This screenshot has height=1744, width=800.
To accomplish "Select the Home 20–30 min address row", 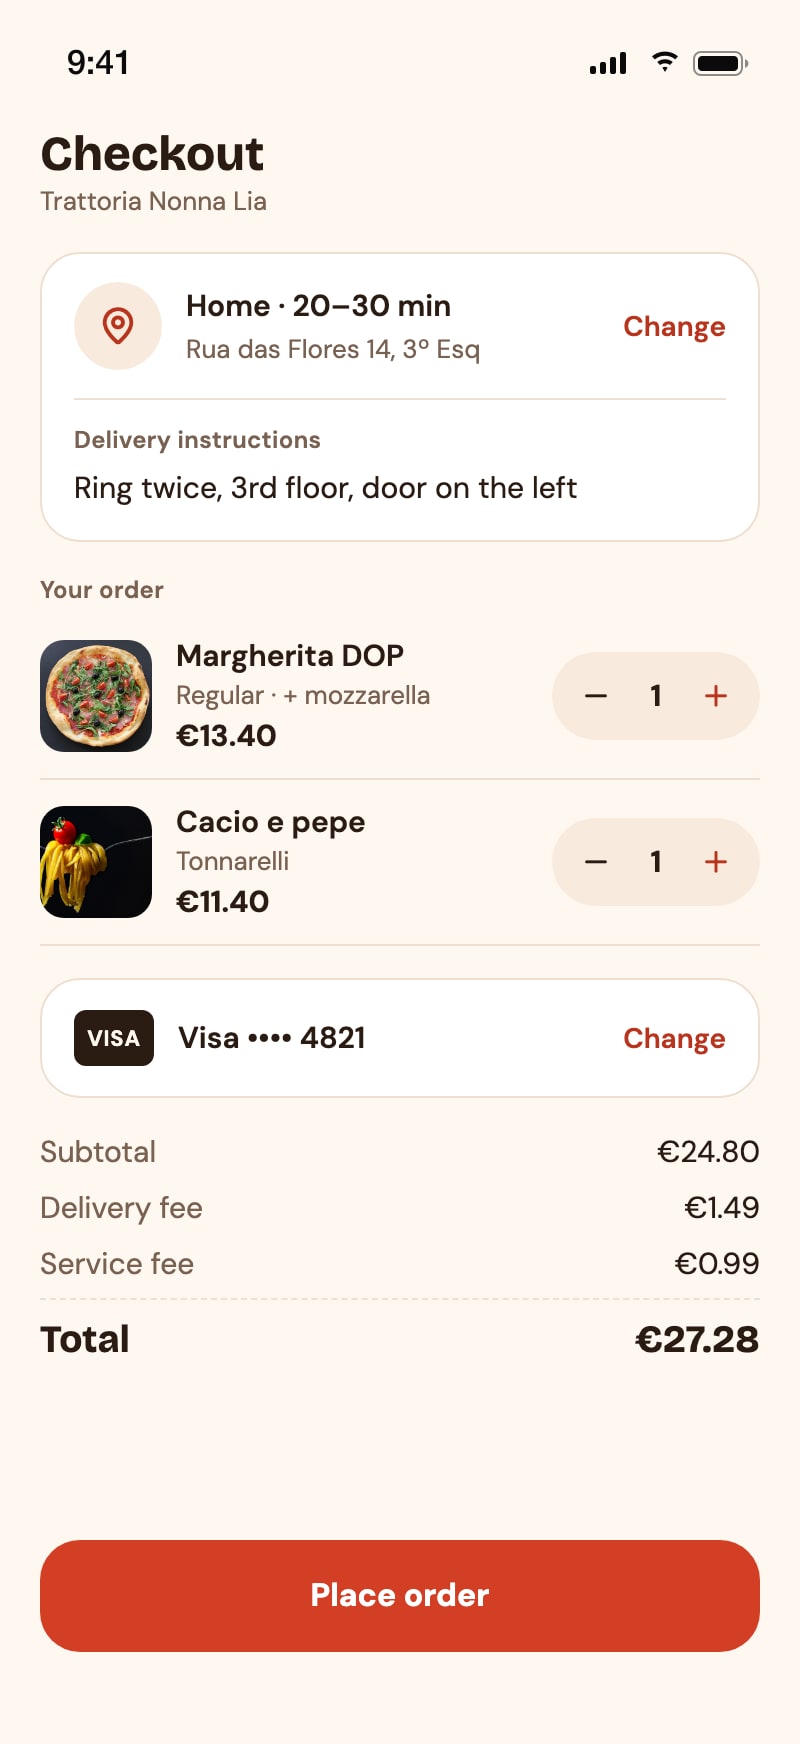I will click(400, 326).
